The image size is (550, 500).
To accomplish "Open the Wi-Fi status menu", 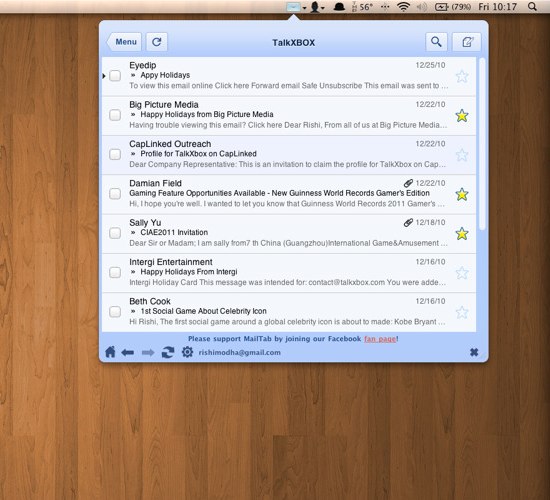I will 403,7.
